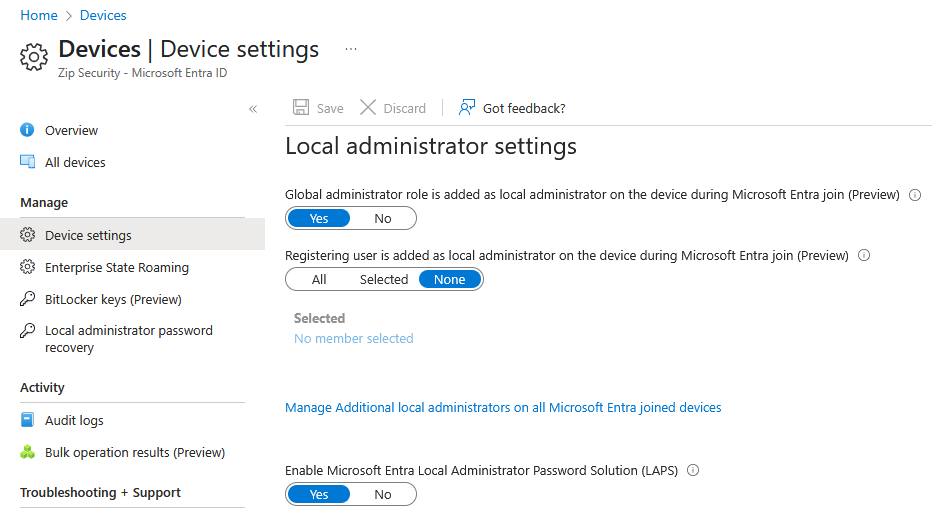Screen dimensions: 932x511
Task: Set Global administrator role toggle to Yes
Action: tap(319, 219)
